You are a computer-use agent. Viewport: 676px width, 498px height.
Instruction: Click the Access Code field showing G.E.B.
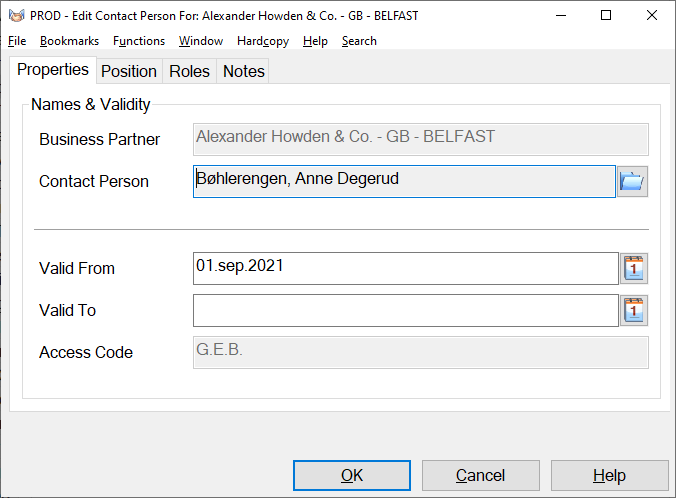421,352
